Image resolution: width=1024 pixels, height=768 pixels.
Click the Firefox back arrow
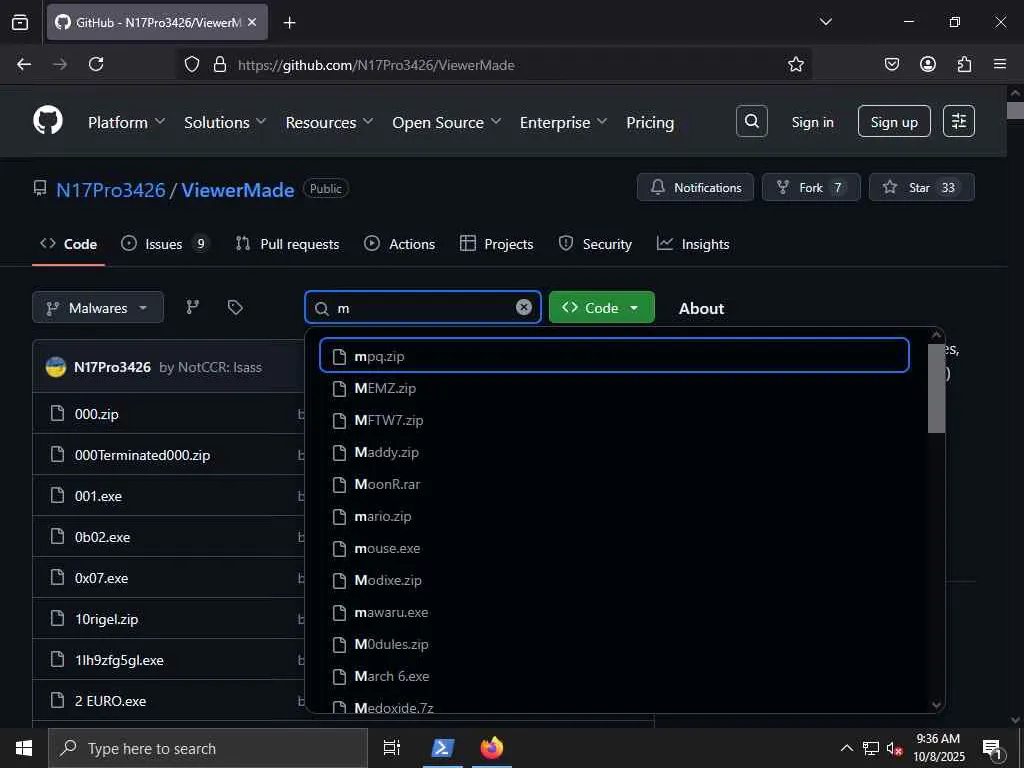click(x=24, y=64)
